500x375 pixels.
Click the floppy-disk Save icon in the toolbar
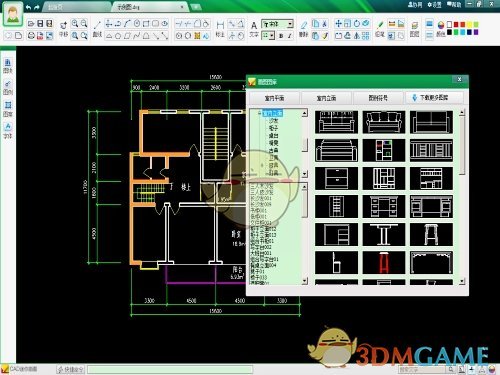(40, 24)
